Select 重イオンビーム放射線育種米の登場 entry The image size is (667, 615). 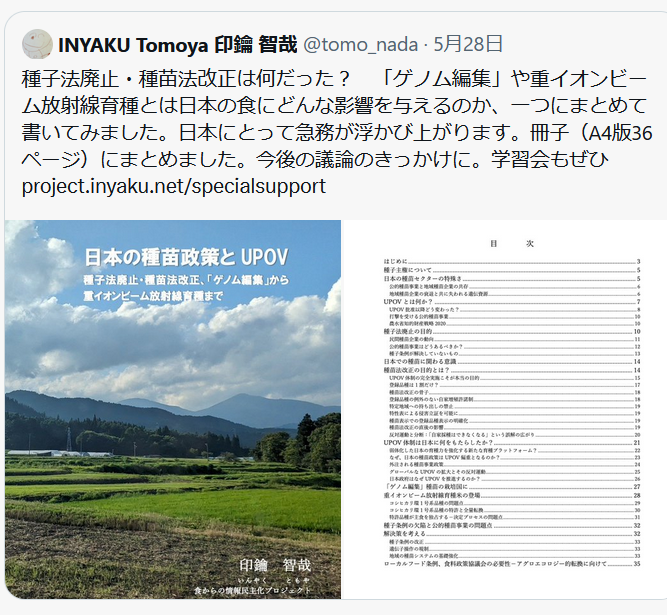coord(435,496)
